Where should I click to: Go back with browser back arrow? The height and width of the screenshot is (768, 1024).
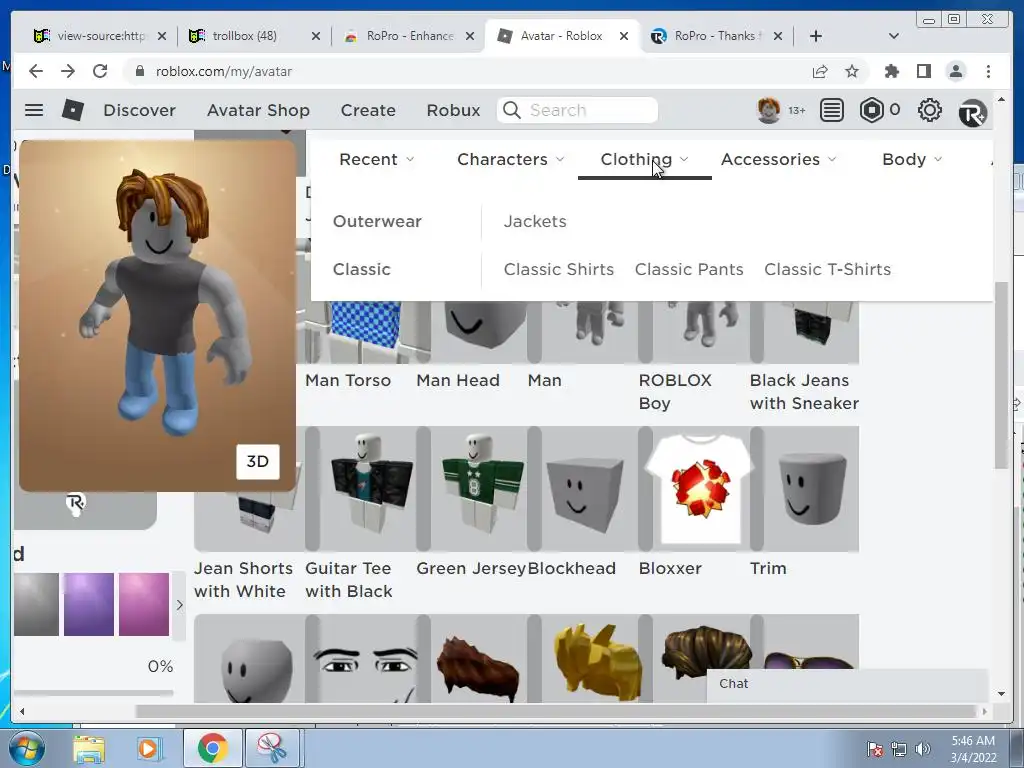[x=36, y=71]
